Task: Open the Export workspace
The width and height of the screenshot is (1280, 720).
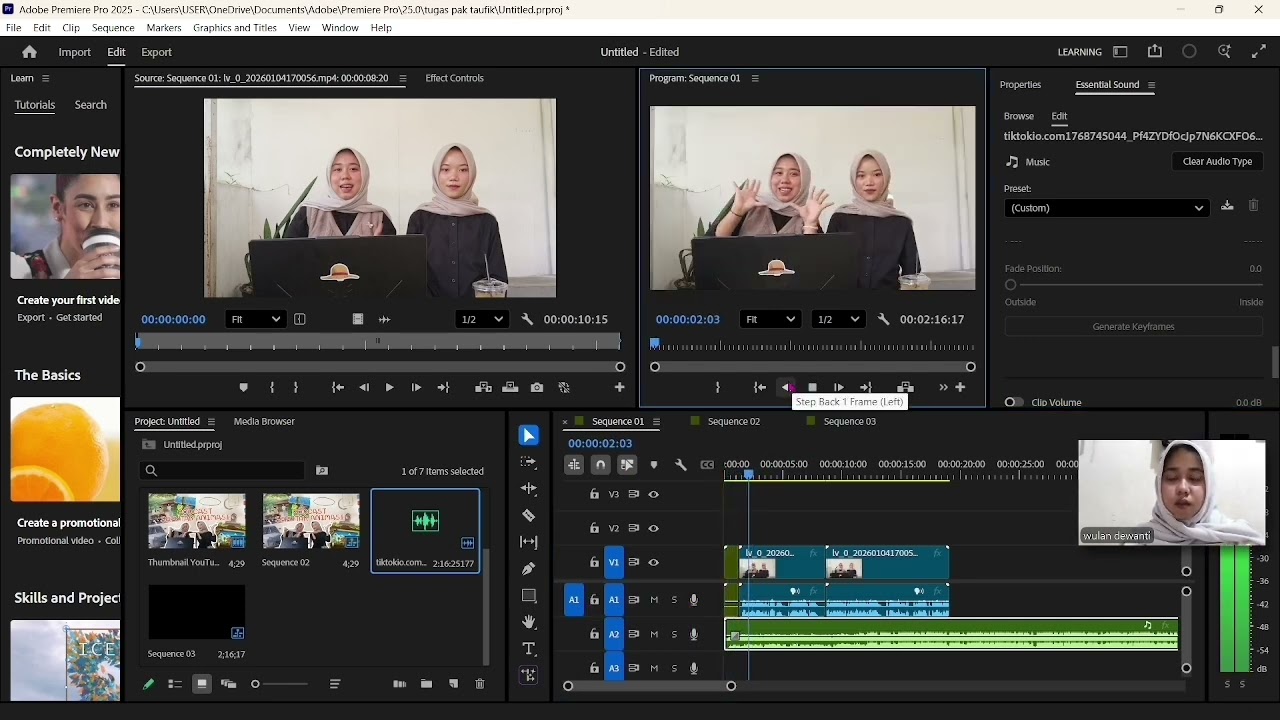Action: tap(156, 52)
